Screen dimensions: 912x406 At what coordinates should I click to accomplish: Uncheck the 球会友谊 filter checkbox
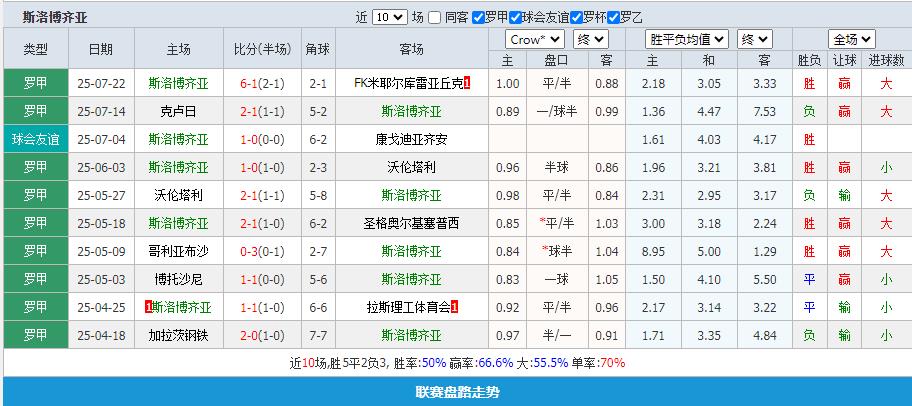[516, 18]
